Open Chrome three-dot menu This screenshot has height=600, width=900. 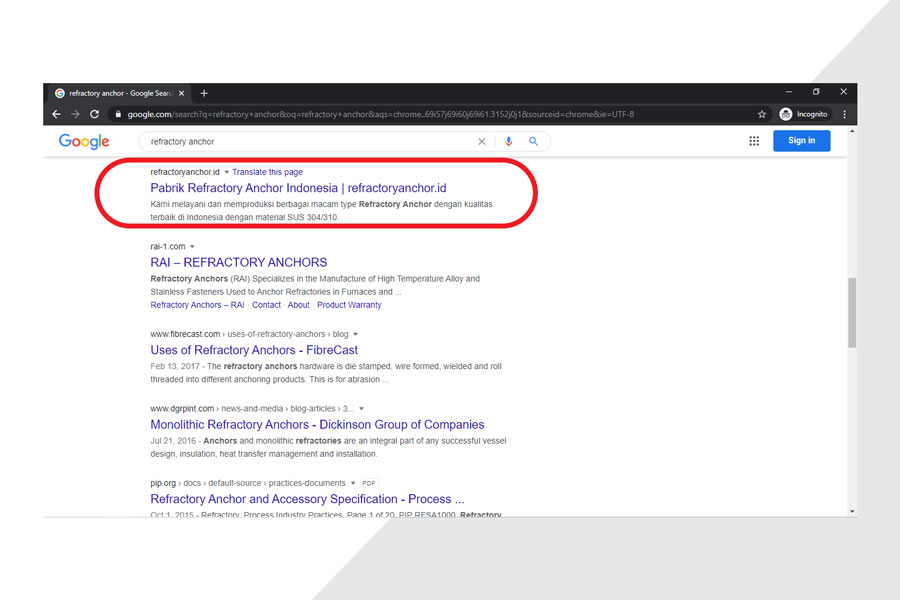[844, 114]
